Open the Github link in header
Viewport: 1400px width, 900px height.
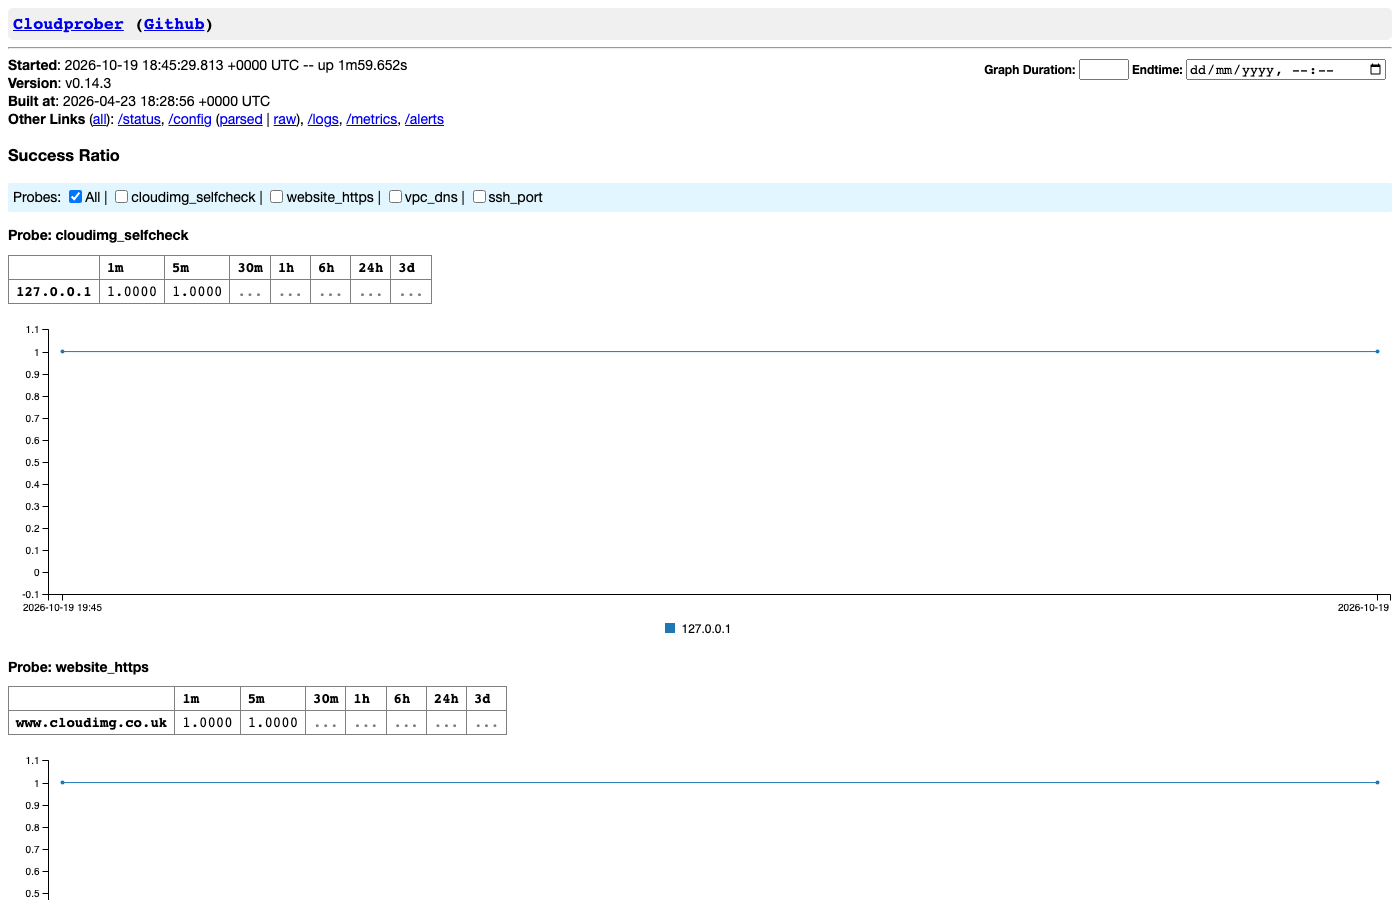click(174, 24)
